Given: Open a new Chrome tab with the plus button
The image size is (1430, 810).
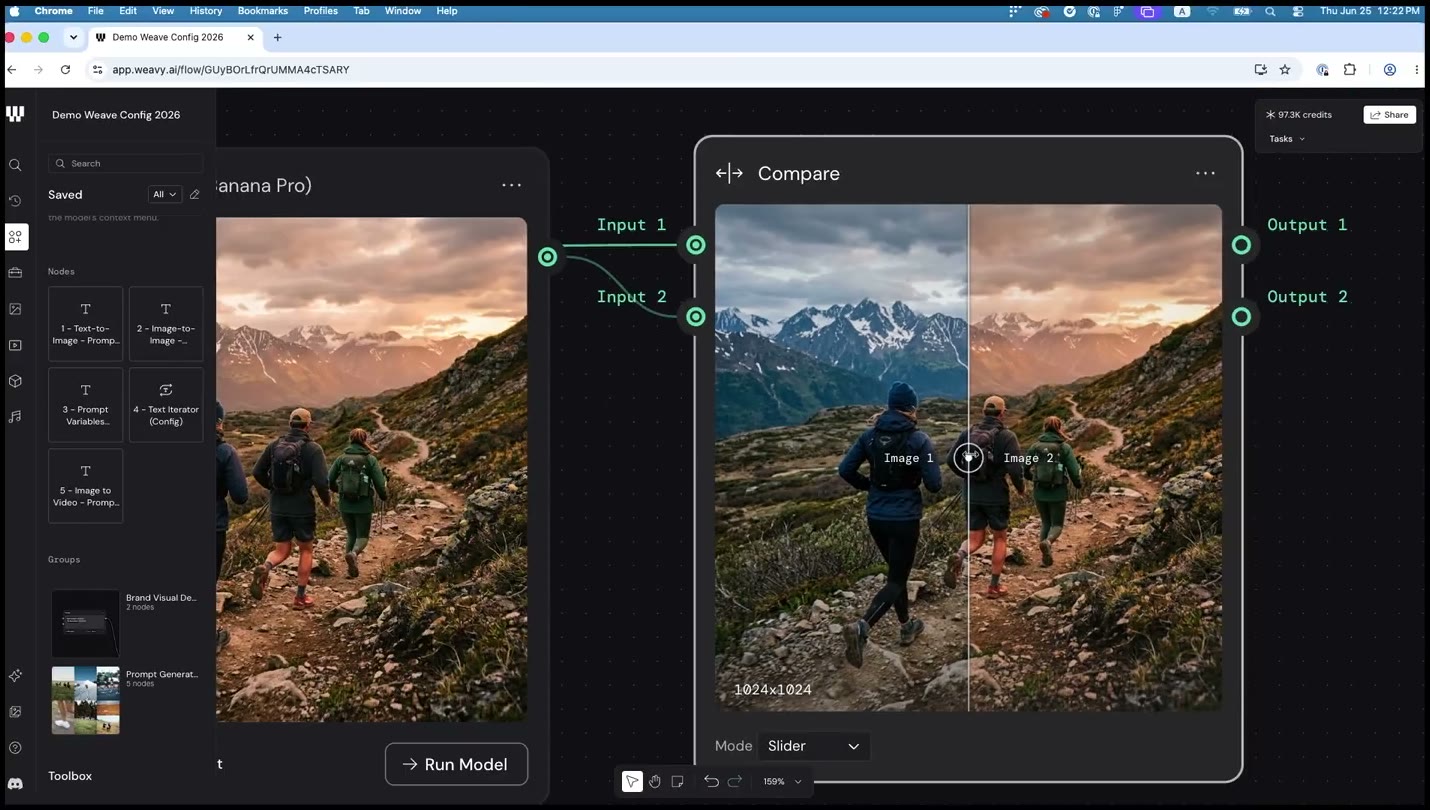Looking at the screenshot, I should (x=277, y=37).
